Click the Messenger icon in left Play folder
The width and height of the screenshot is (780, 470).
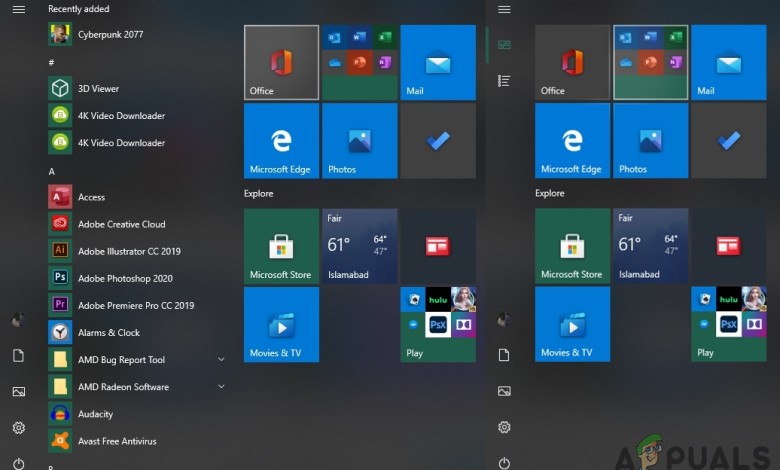click(413, 325)
